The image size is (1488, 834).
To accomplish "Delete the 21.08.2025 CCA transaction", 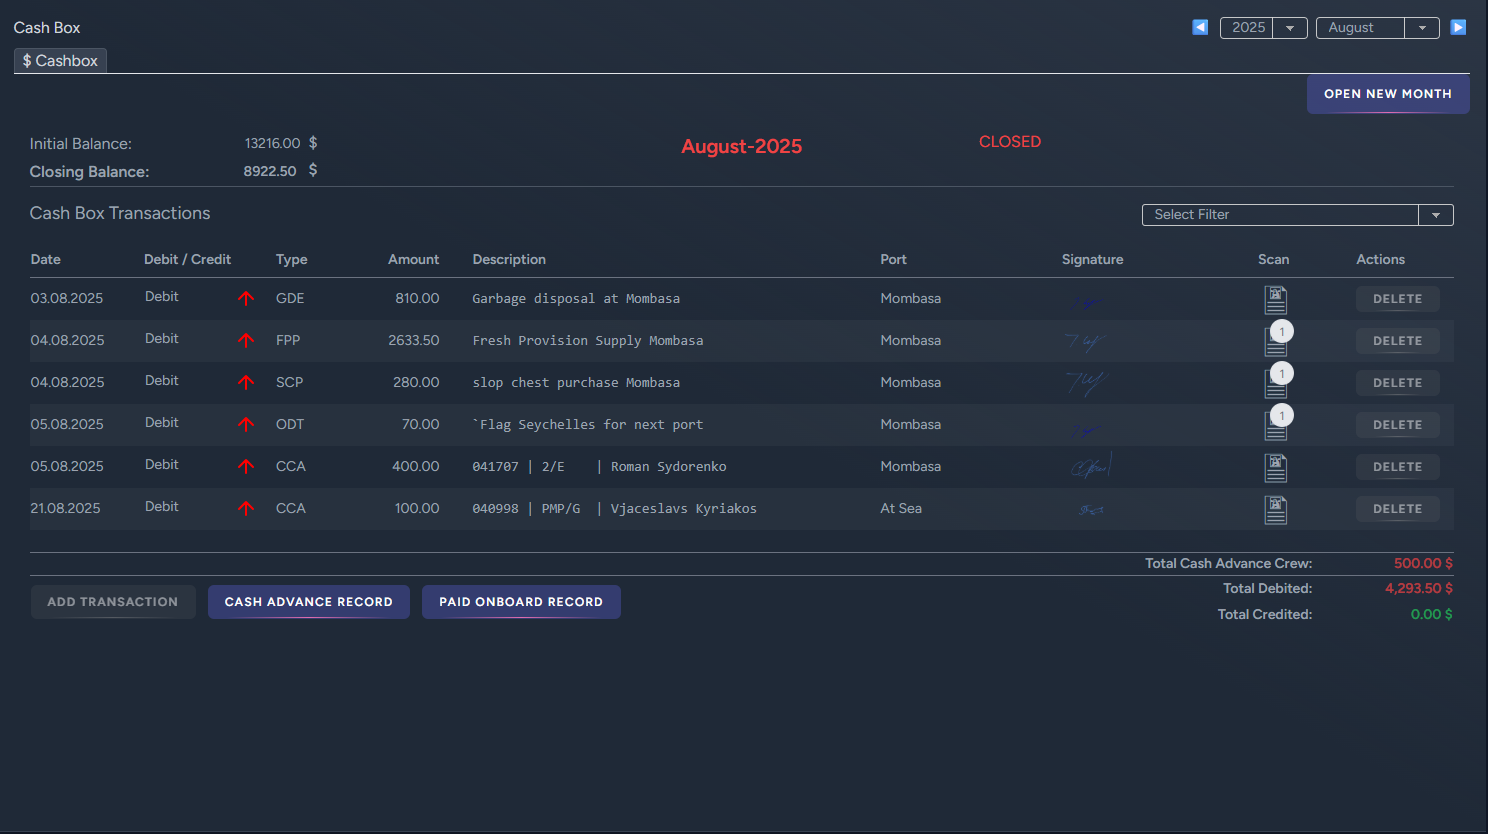I will point(1397,508).
